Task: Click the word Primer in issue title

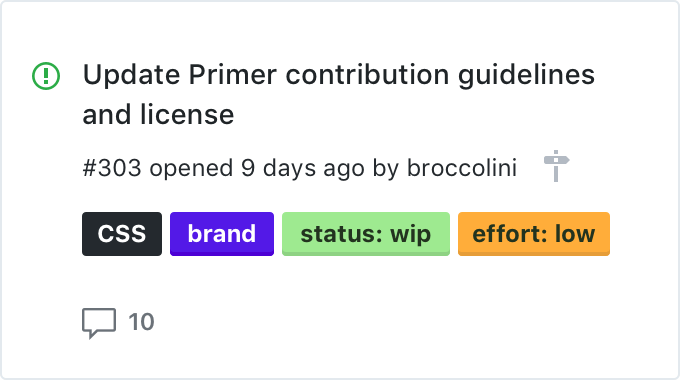Action: tap(232, 74)
